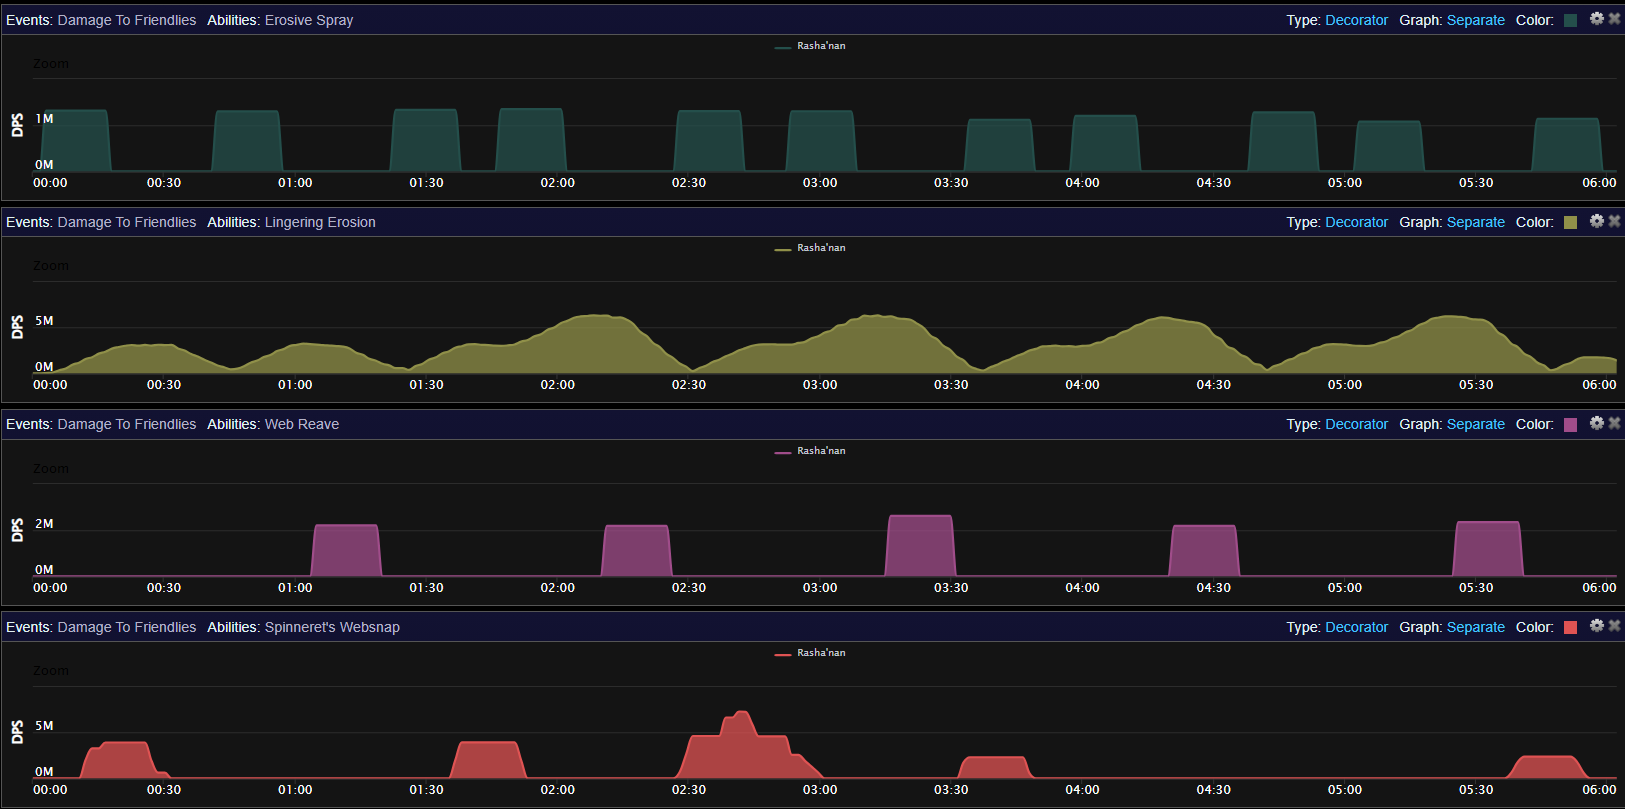The height and width of the screenshot is (809, 1625).
Task: Click 'Damage To Friendlies' in Spinneret's Websnap header
Action: [127, 627]
